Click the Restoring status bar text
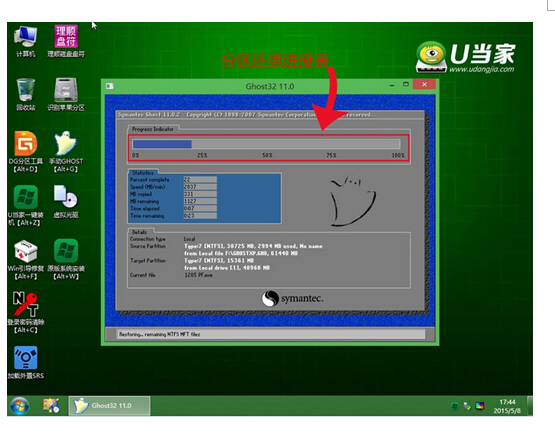This screenshot has width=555, height=434. [x=159, y=334]
